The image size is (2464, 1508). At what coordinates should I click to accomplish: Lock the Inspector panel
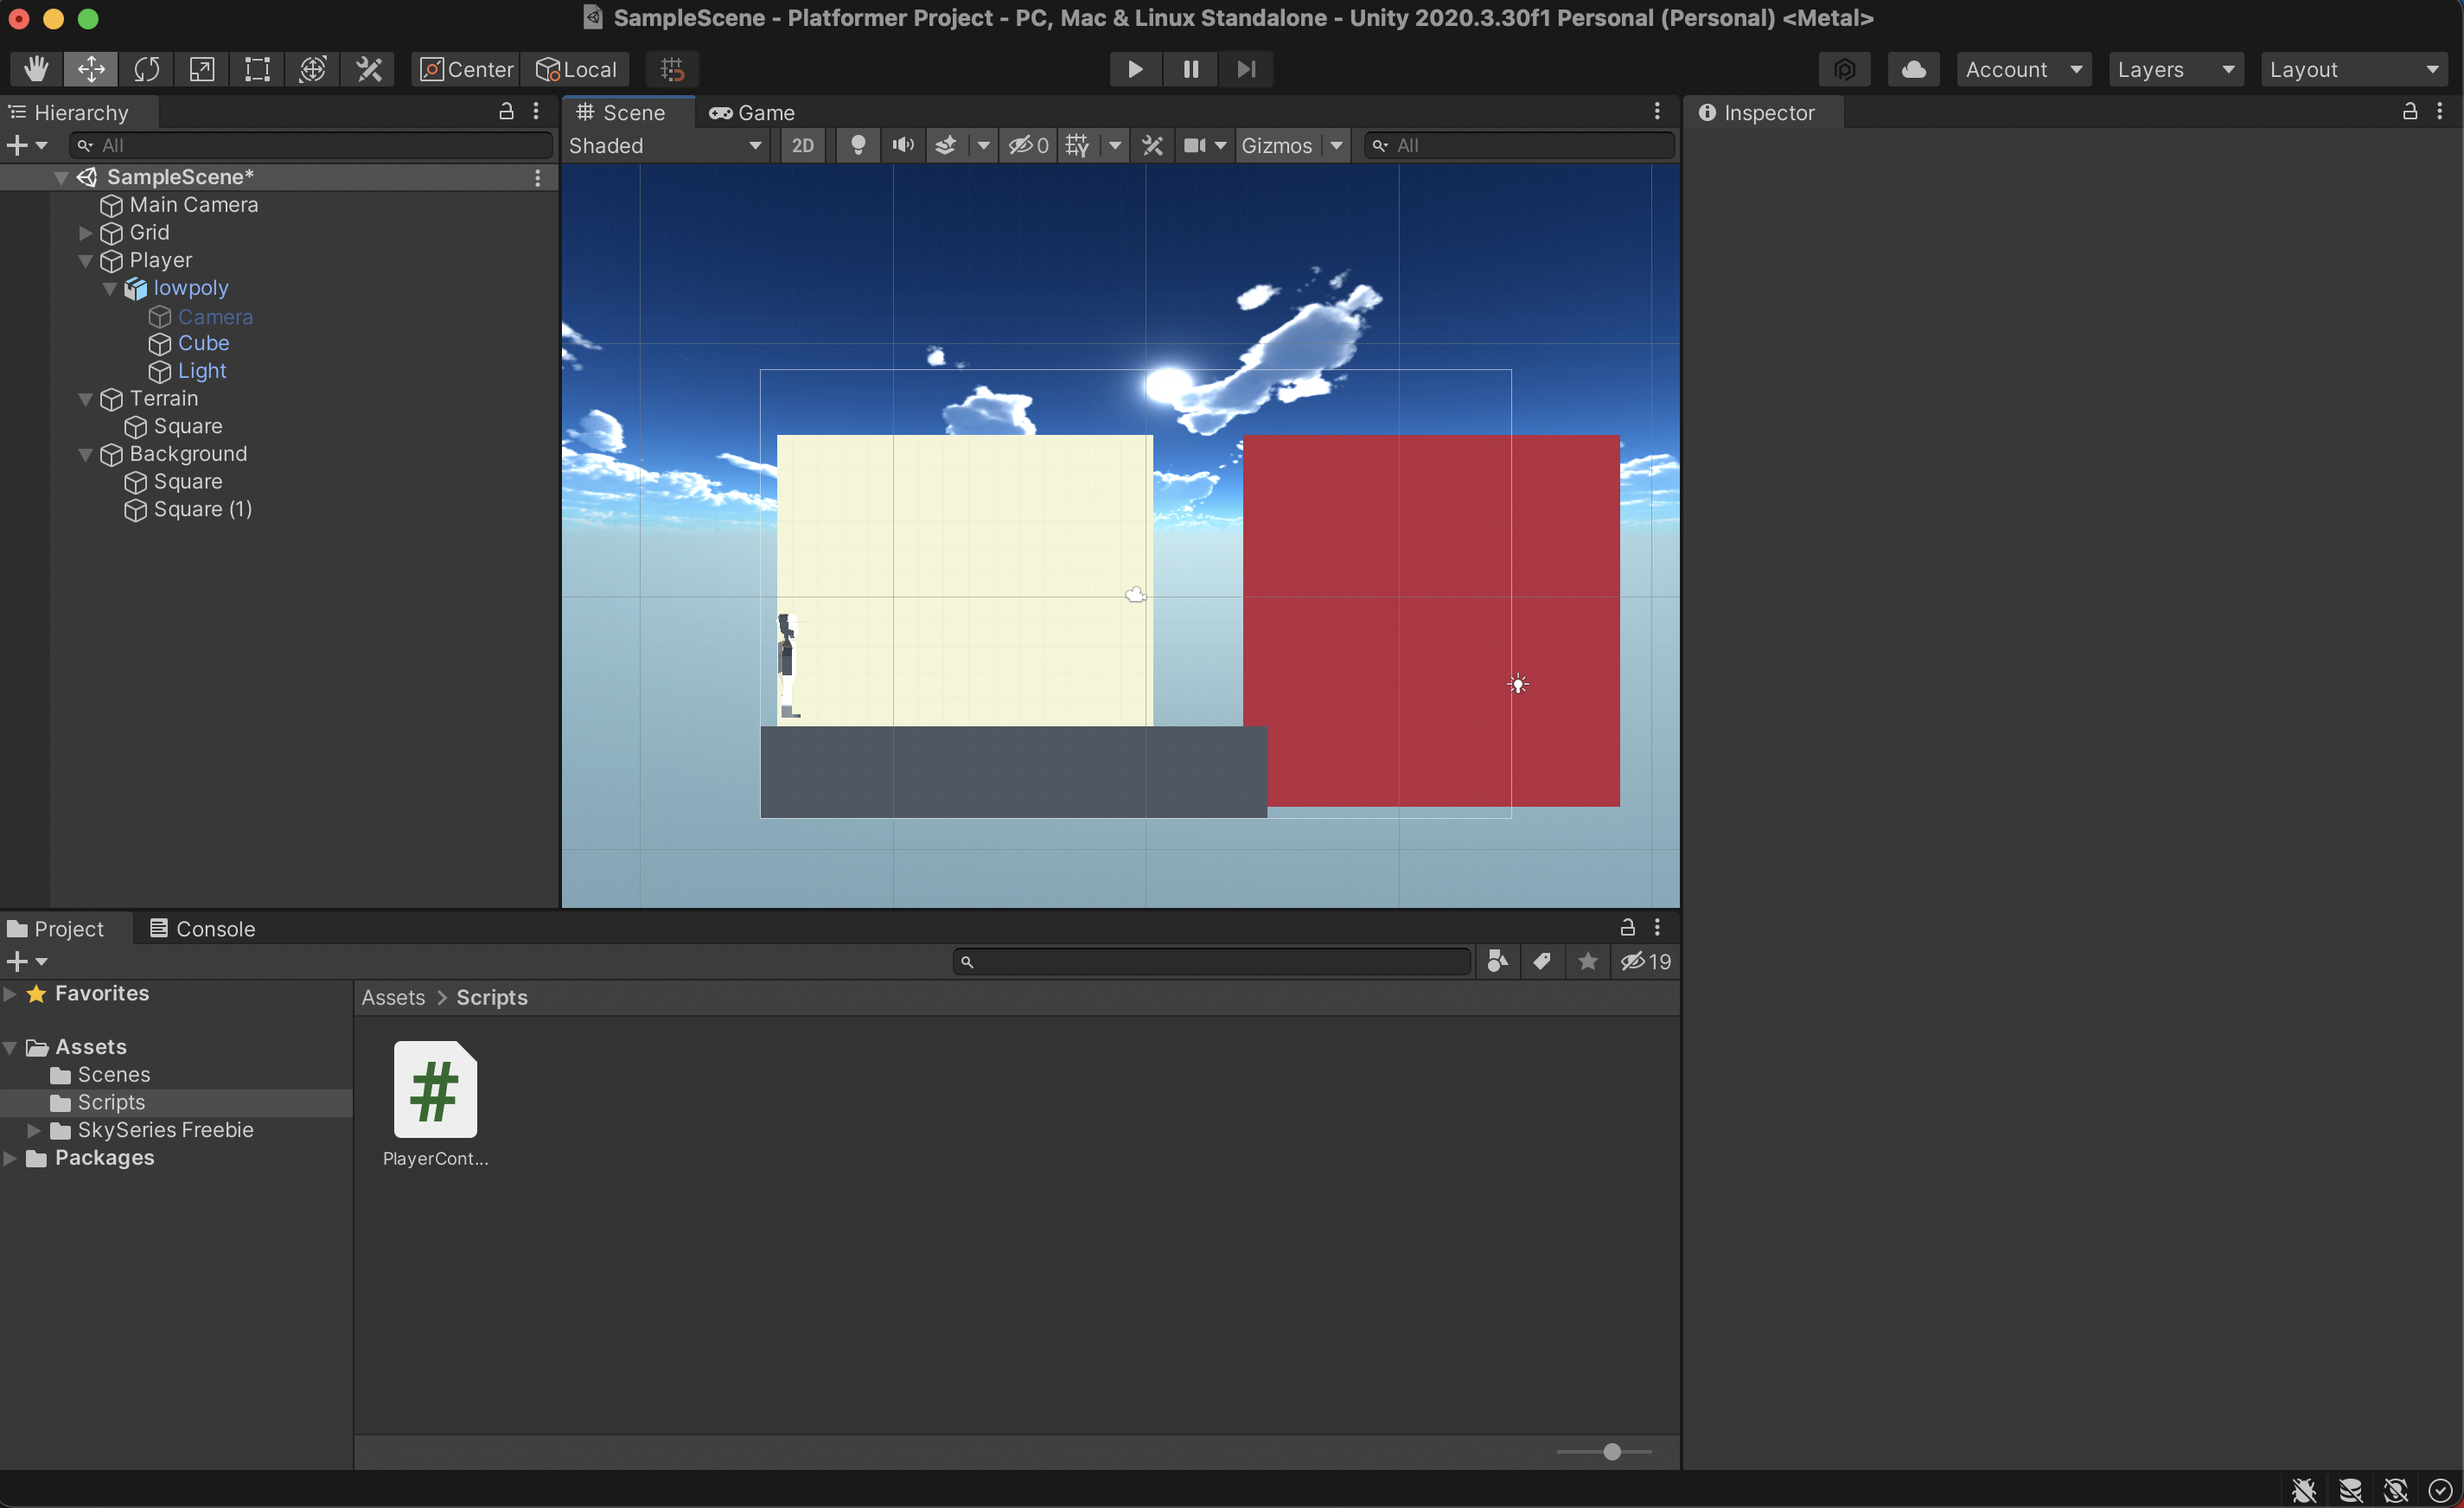2411,112
